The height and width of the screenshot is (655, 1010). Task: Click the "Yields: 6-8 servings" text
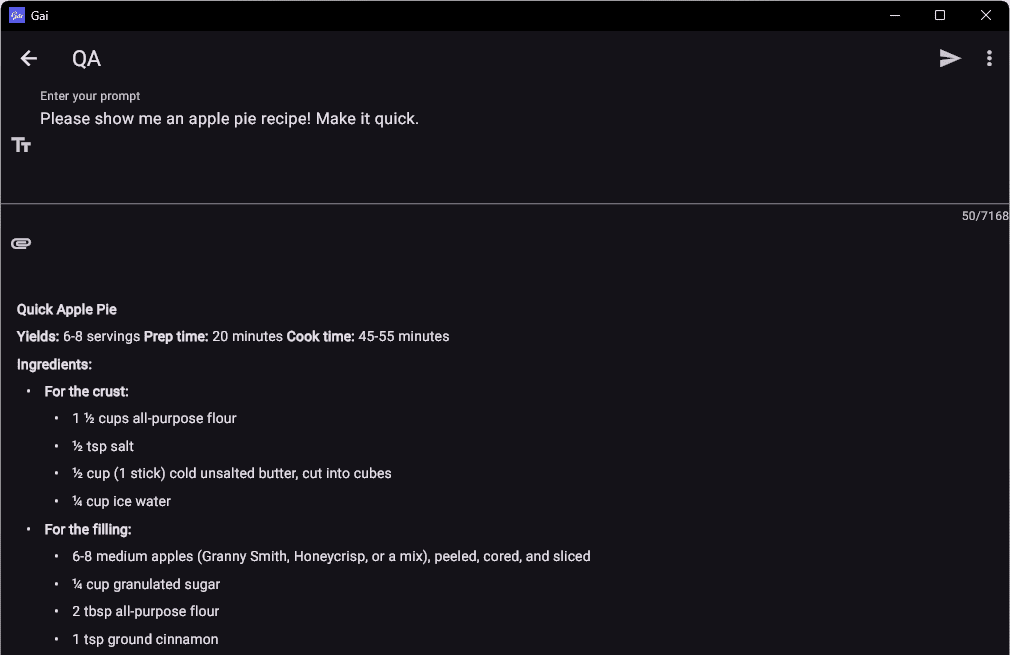tap(78, 337)
